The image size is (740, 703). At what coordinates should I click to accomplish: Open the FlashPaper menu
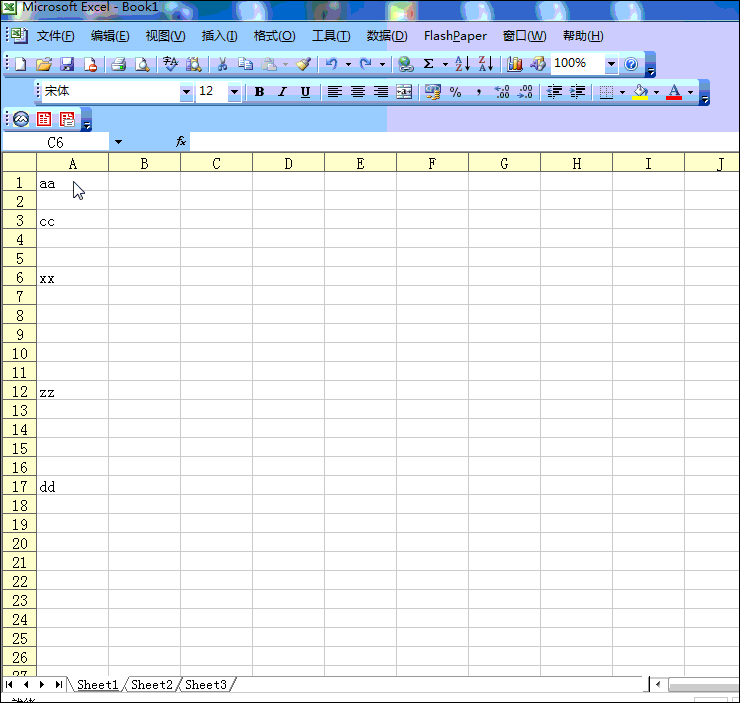click(455, 36)
